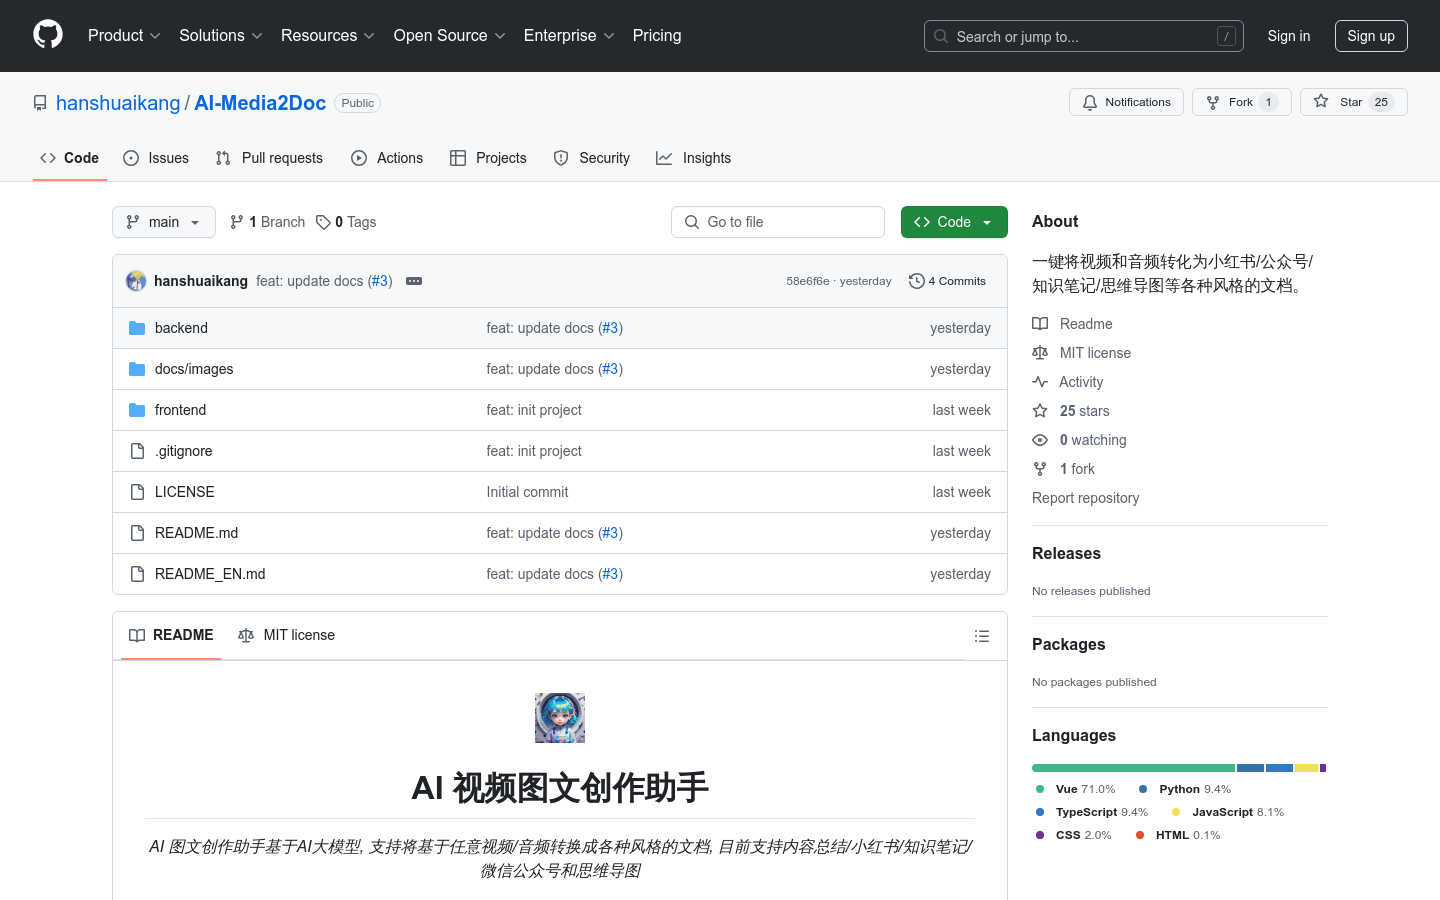Open the 'Initial commit' message for LICENSE
This screenshot has height=900, width=1440.
pos(527,492)
